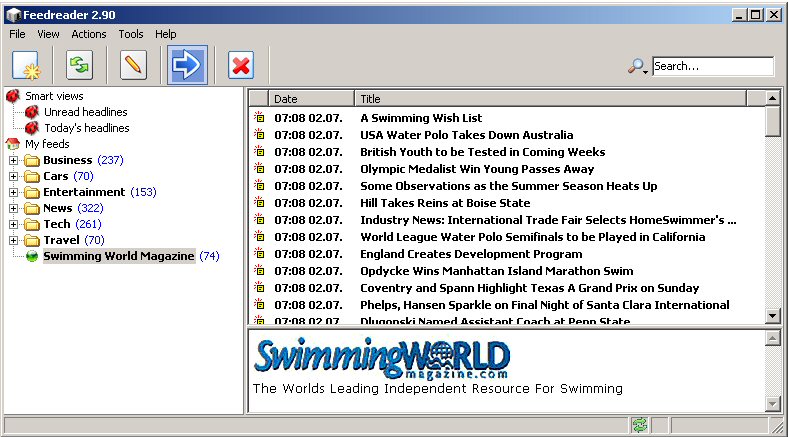This screenshot has height=437, width=788.
Task: Select Unread headlines smart view
Action: [x=85, y=112]
